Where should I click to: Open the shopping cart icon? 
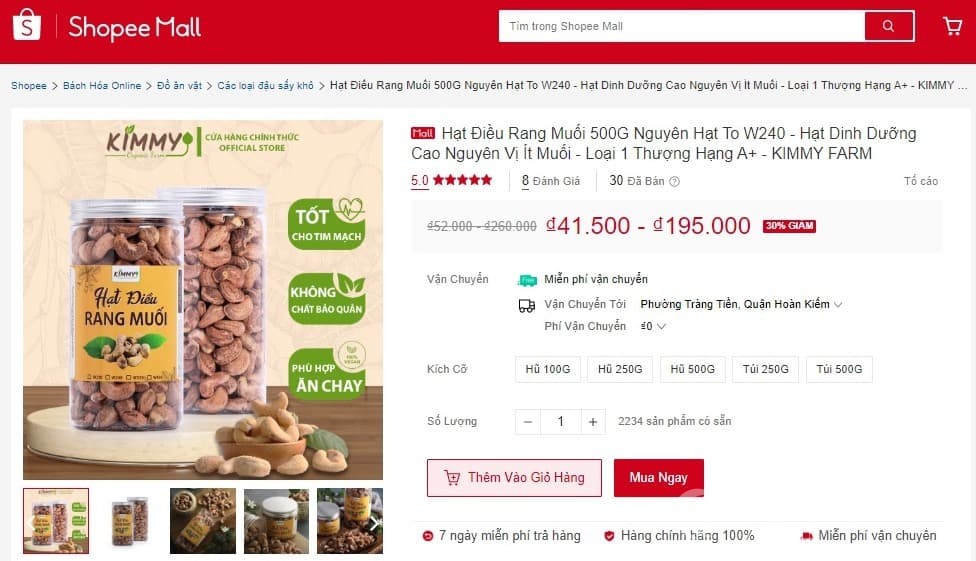point(952,26)
